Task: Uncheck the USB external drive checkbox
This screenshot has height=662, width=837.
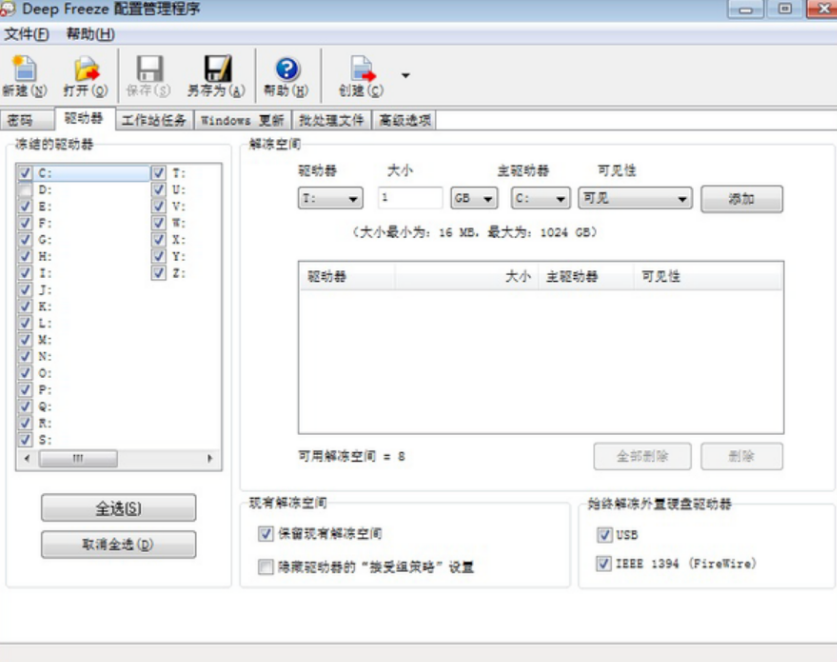Action: (x=604, y=534)
